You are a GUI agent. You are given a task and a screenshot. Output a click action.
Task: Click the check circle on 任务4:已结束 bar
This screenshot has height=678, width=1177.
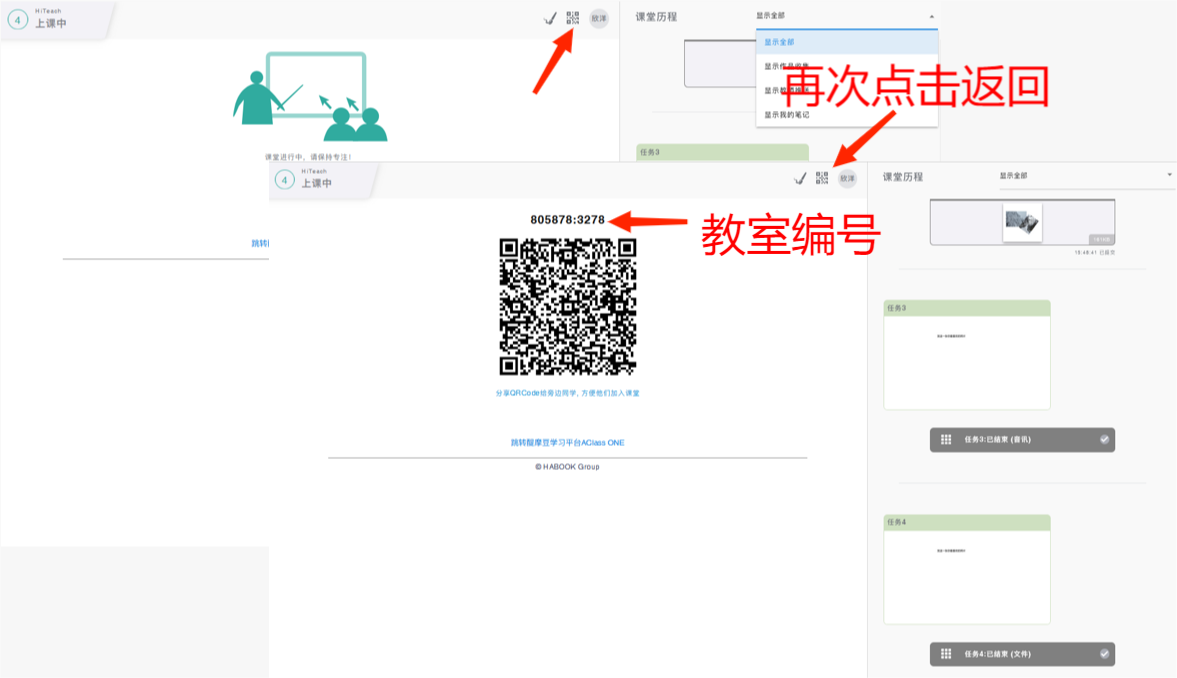(1104, 654)
